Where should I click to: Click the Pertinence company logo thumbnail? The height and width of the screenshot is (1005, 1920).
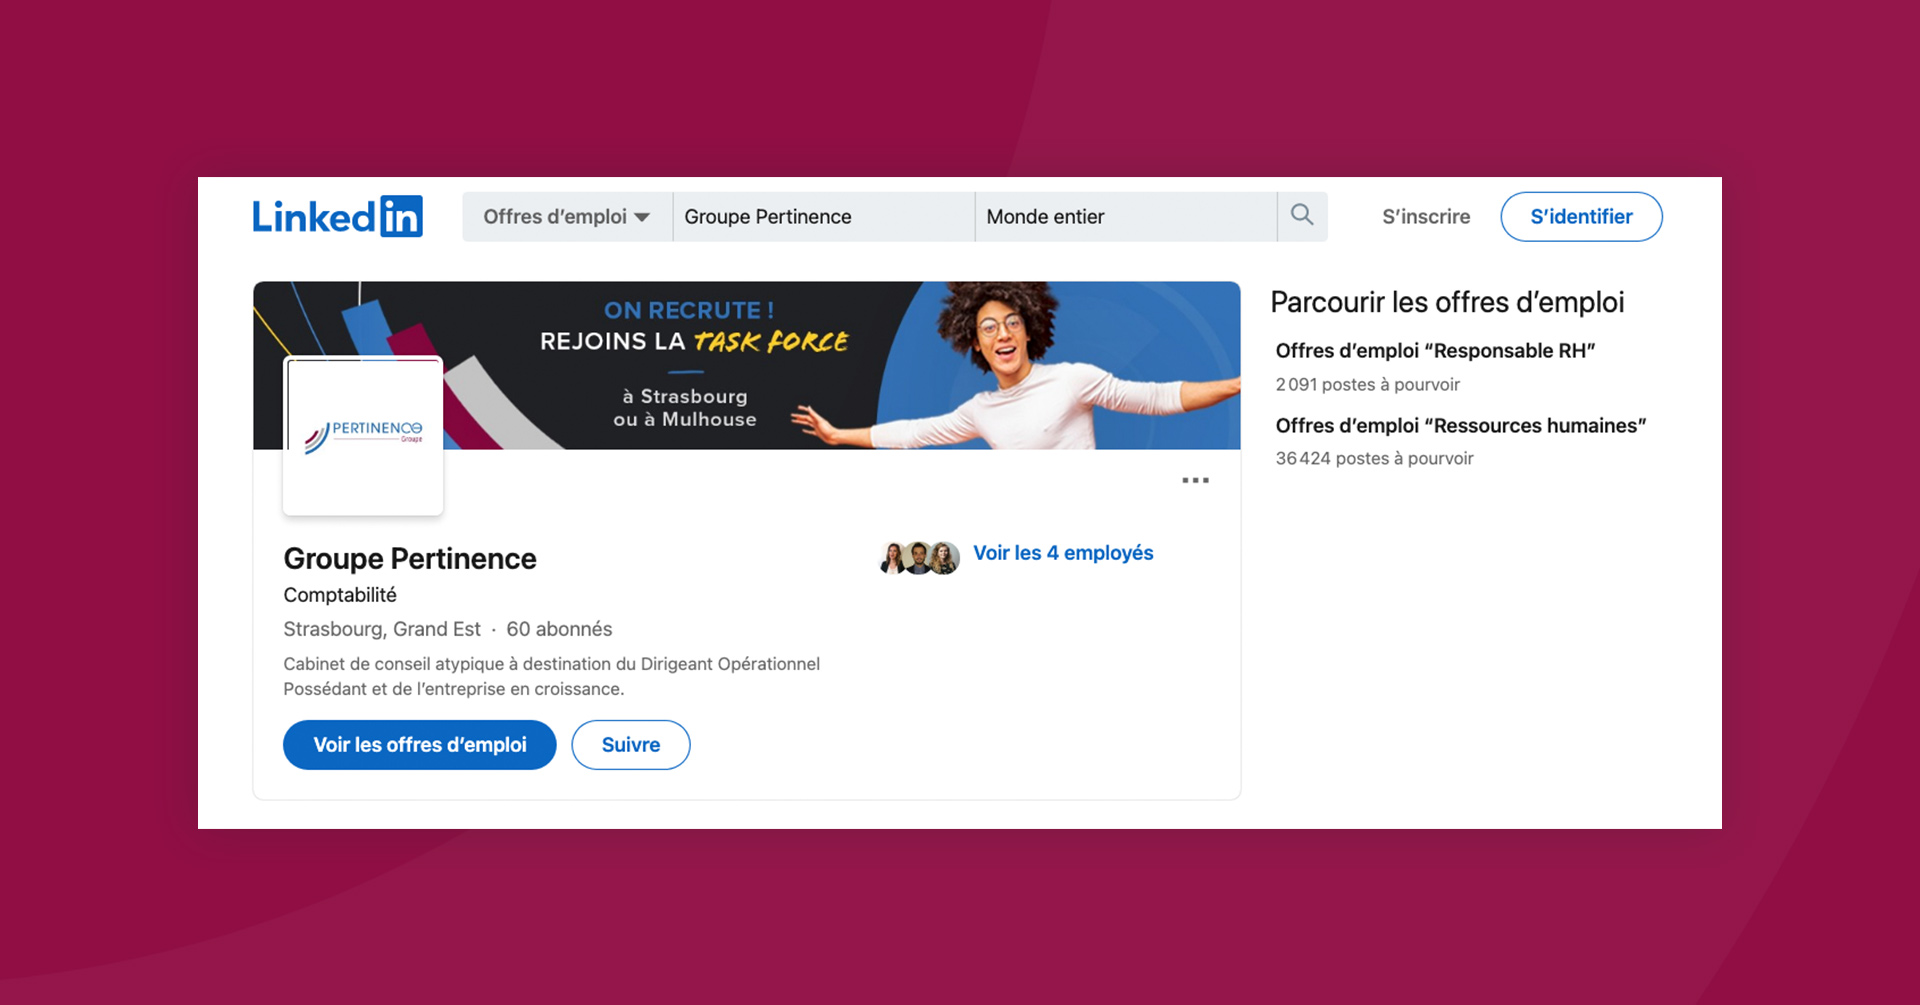coord(363,436)
